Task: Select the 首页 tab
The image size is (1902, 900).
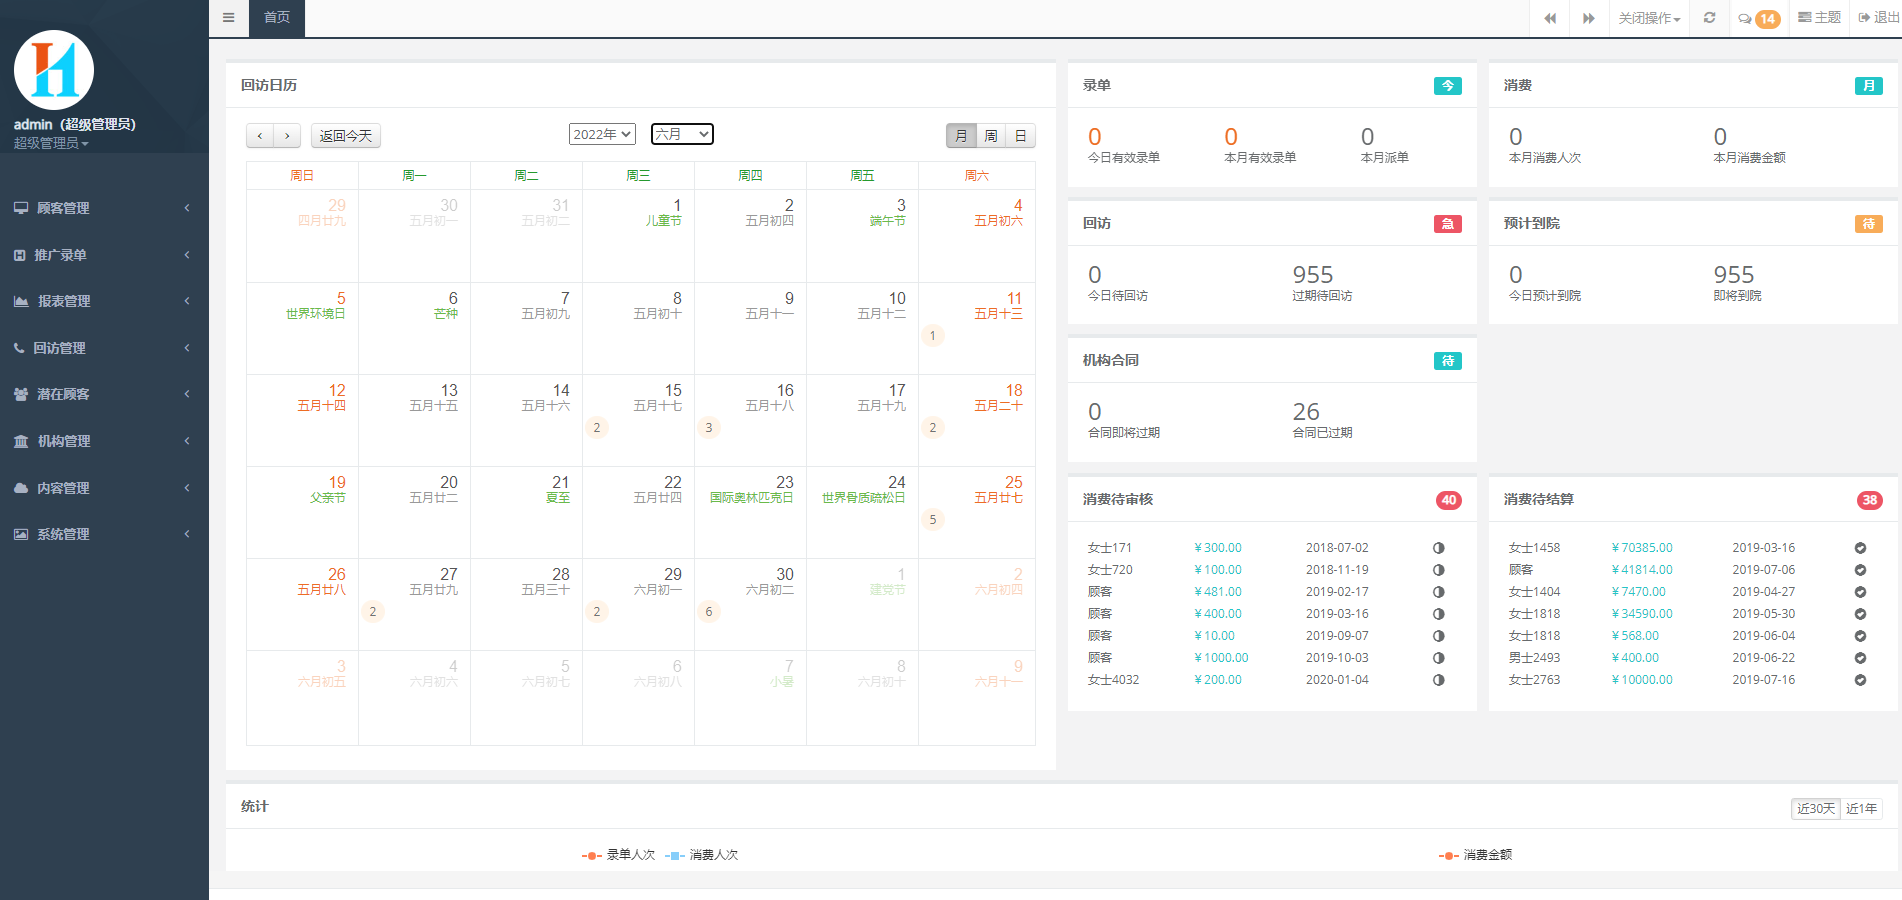Action: click(277, 18)
